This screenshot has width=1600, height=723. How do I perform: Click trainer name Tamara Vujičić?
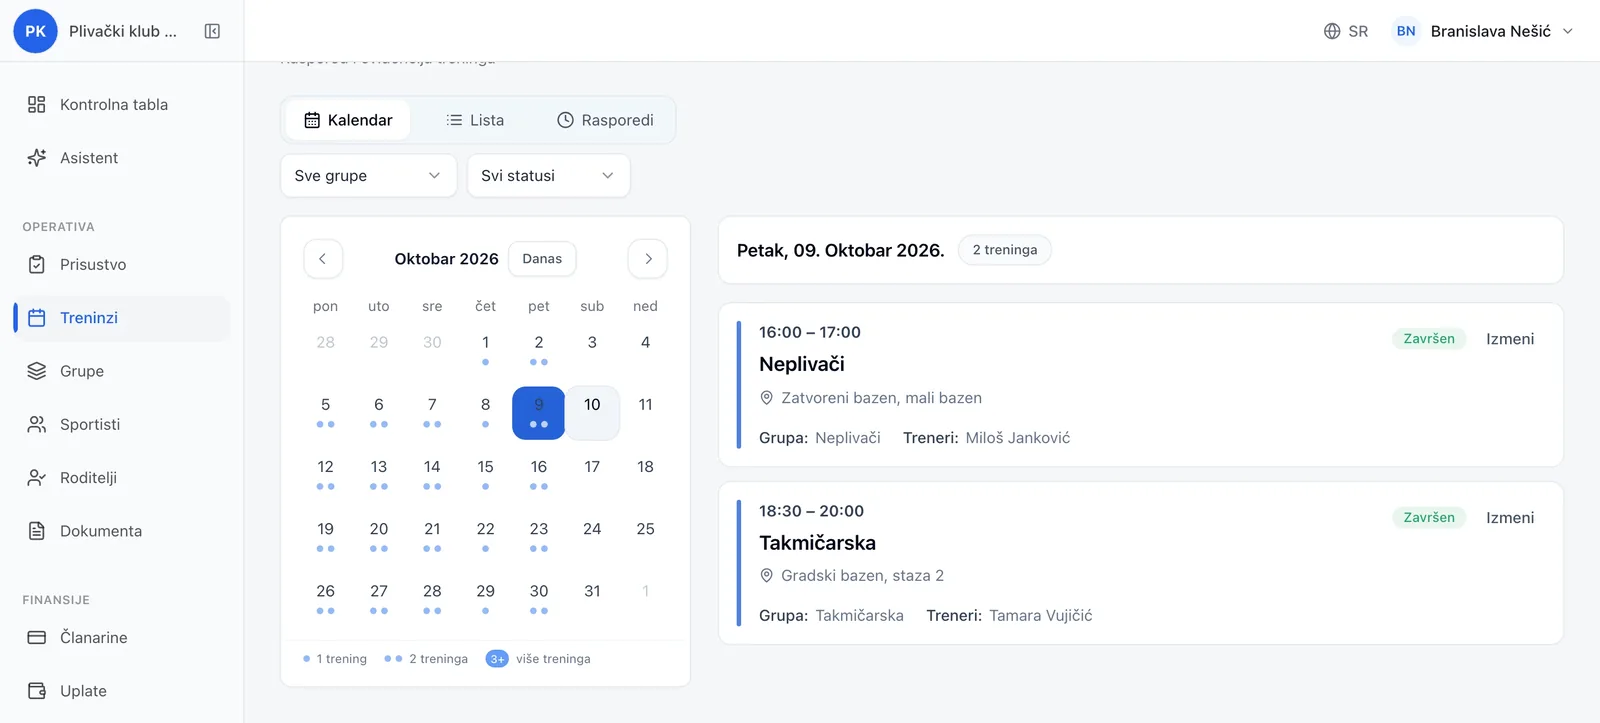(x=1041, y=616)
